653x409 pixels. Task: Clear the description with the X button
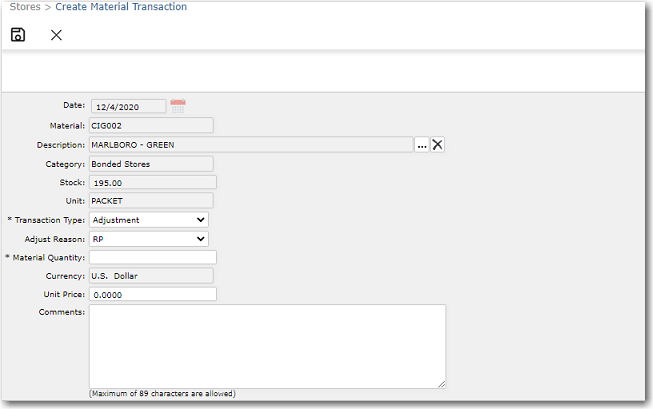437,145
